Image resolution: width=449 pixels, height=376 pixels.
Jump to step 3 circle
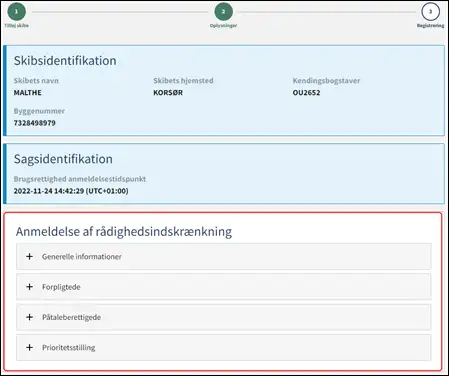430,12
